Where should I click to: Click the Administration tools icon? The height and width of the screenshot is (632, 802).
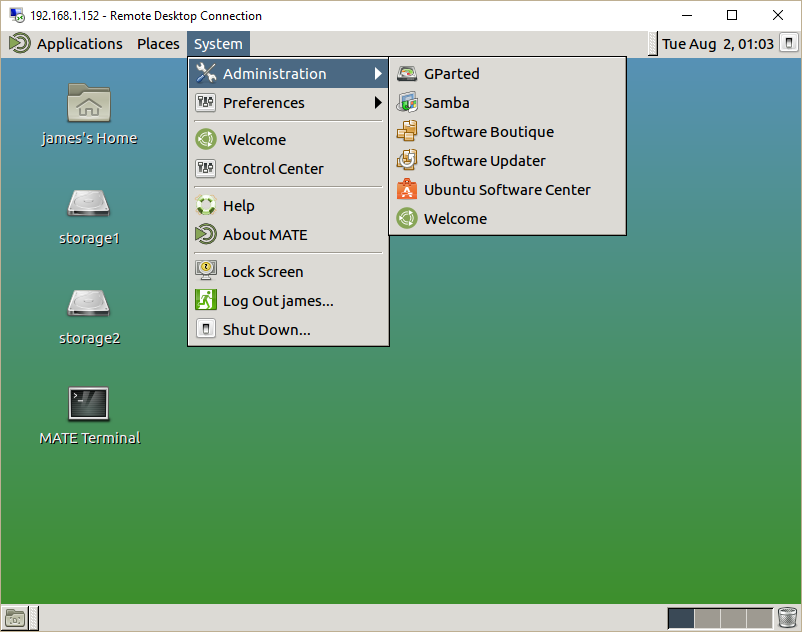[206, 74]
